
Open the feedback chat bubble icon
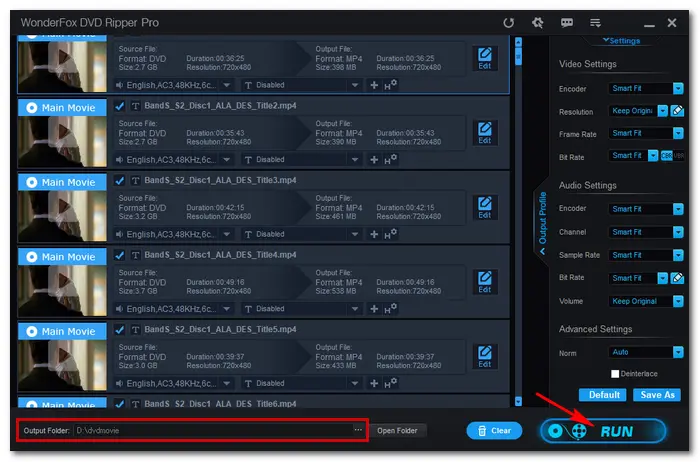567,23
